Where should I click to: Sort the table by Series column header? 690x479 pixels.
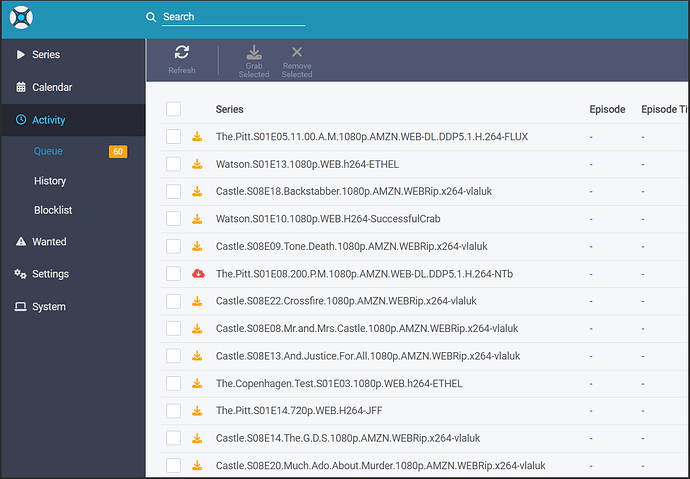(229, 109)
